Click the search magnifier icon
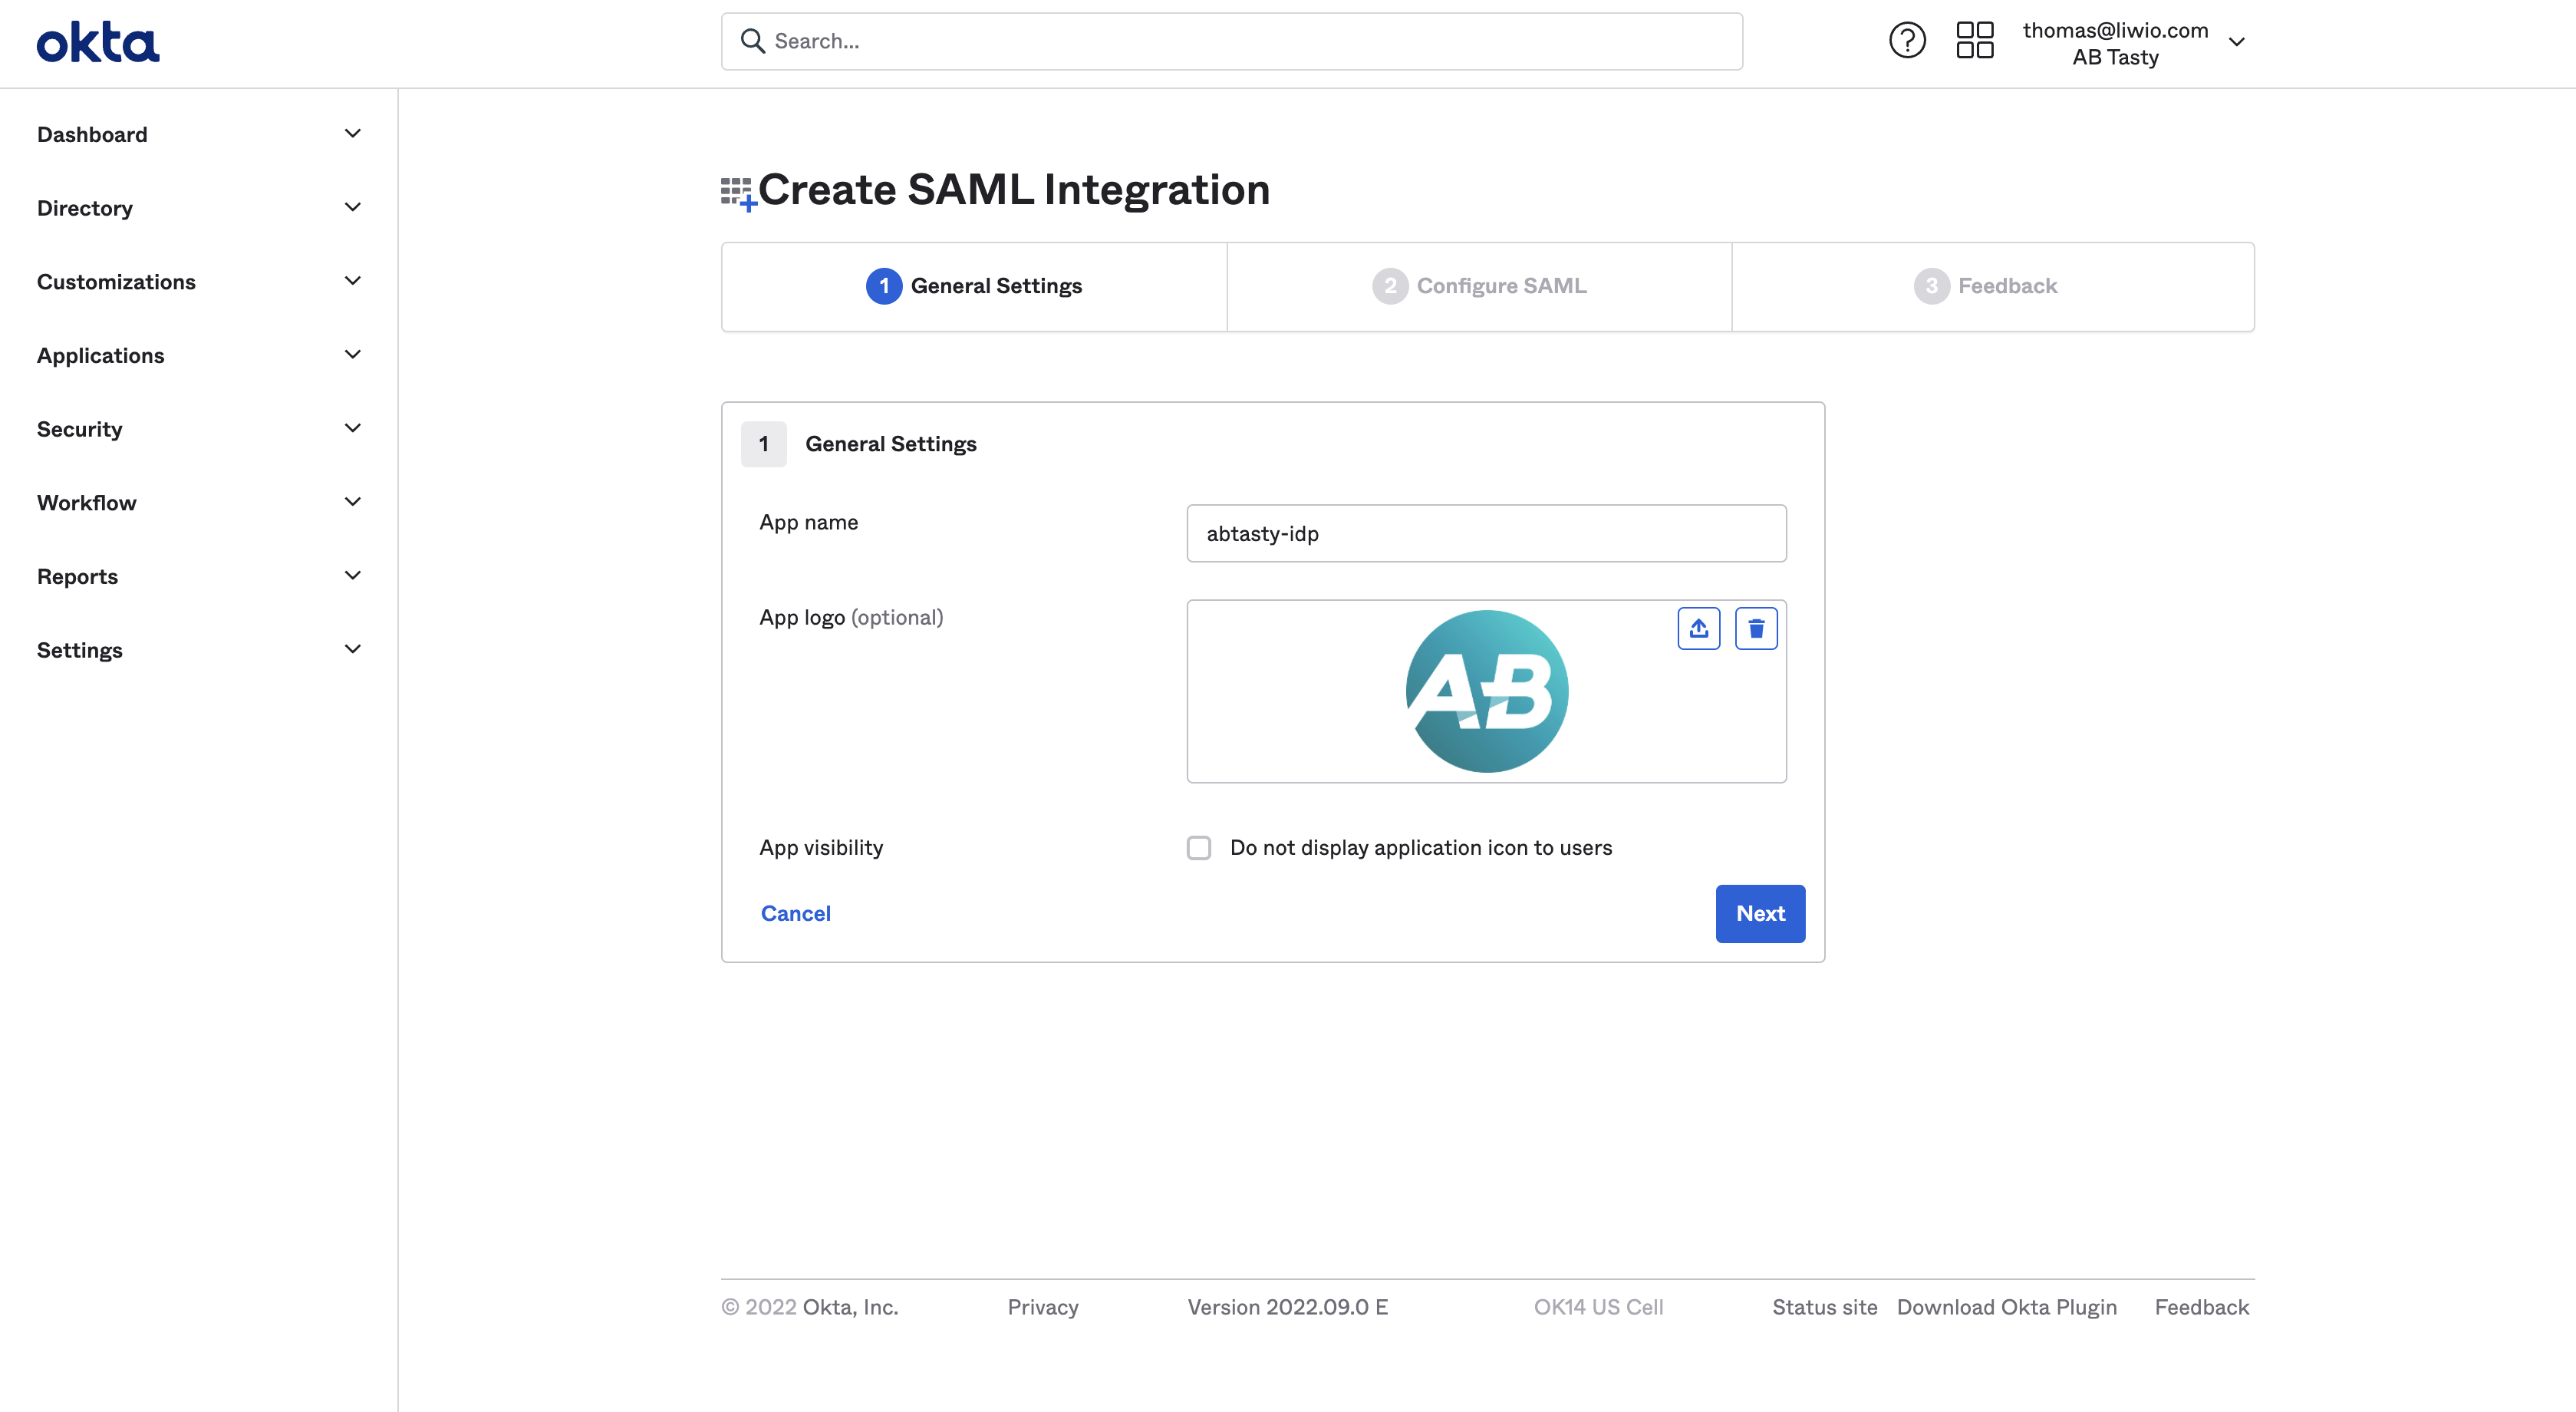Viewport: 2576px width, 1412px height. (752, 41)
